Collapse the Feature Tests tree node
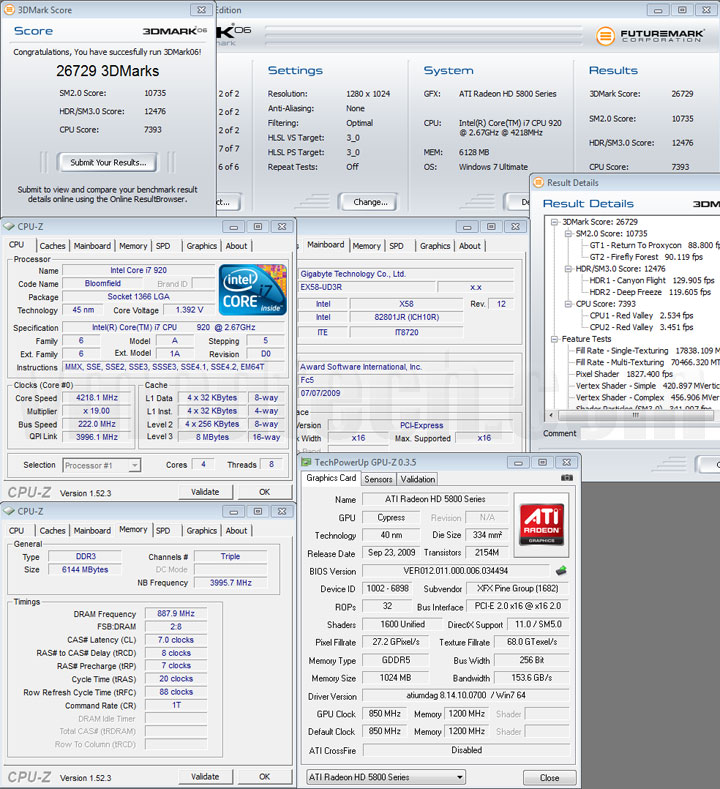 (554, 339)
